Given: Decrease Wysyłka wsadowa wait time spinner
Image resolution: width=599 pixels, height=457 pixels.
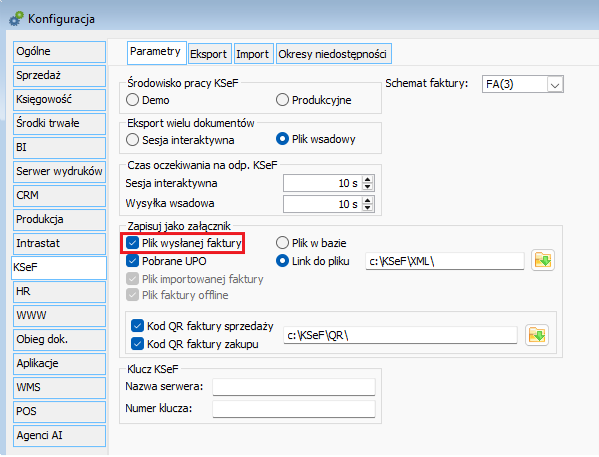Looking at the screenshot, I should (367, 207).
